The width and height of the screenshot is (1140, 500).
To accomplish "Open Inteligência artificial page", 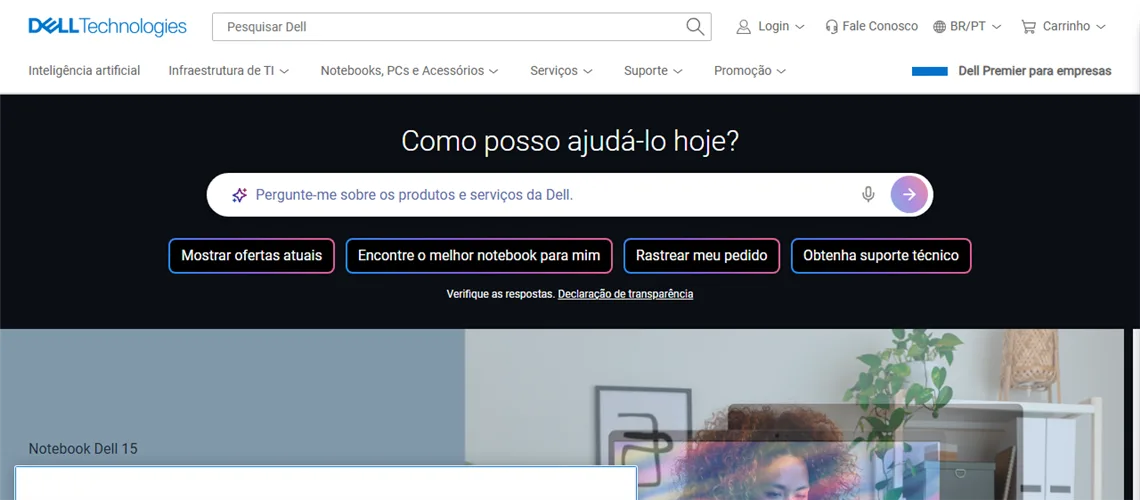I will [x=84, y=70].
